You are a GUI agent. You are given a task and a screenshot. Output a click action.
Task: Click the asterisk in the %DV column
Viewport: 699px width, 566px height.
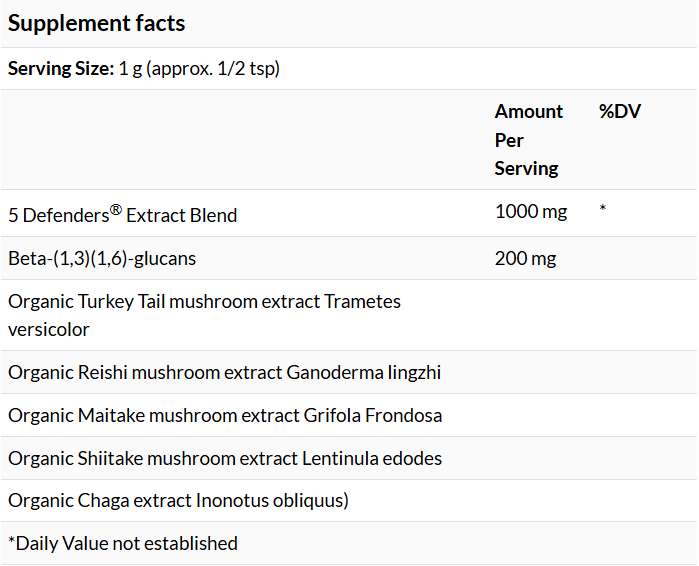603,211
